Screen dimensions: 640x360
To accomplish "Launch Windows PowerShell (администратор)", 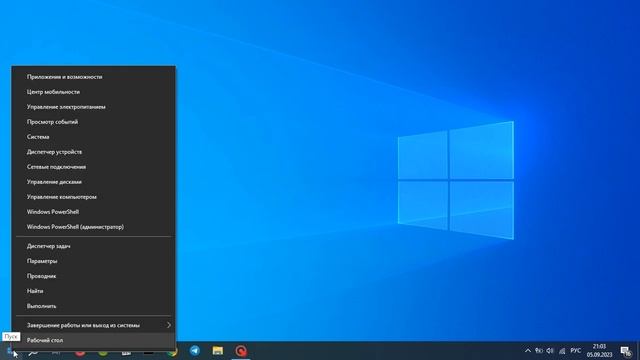I will point(93,227).
